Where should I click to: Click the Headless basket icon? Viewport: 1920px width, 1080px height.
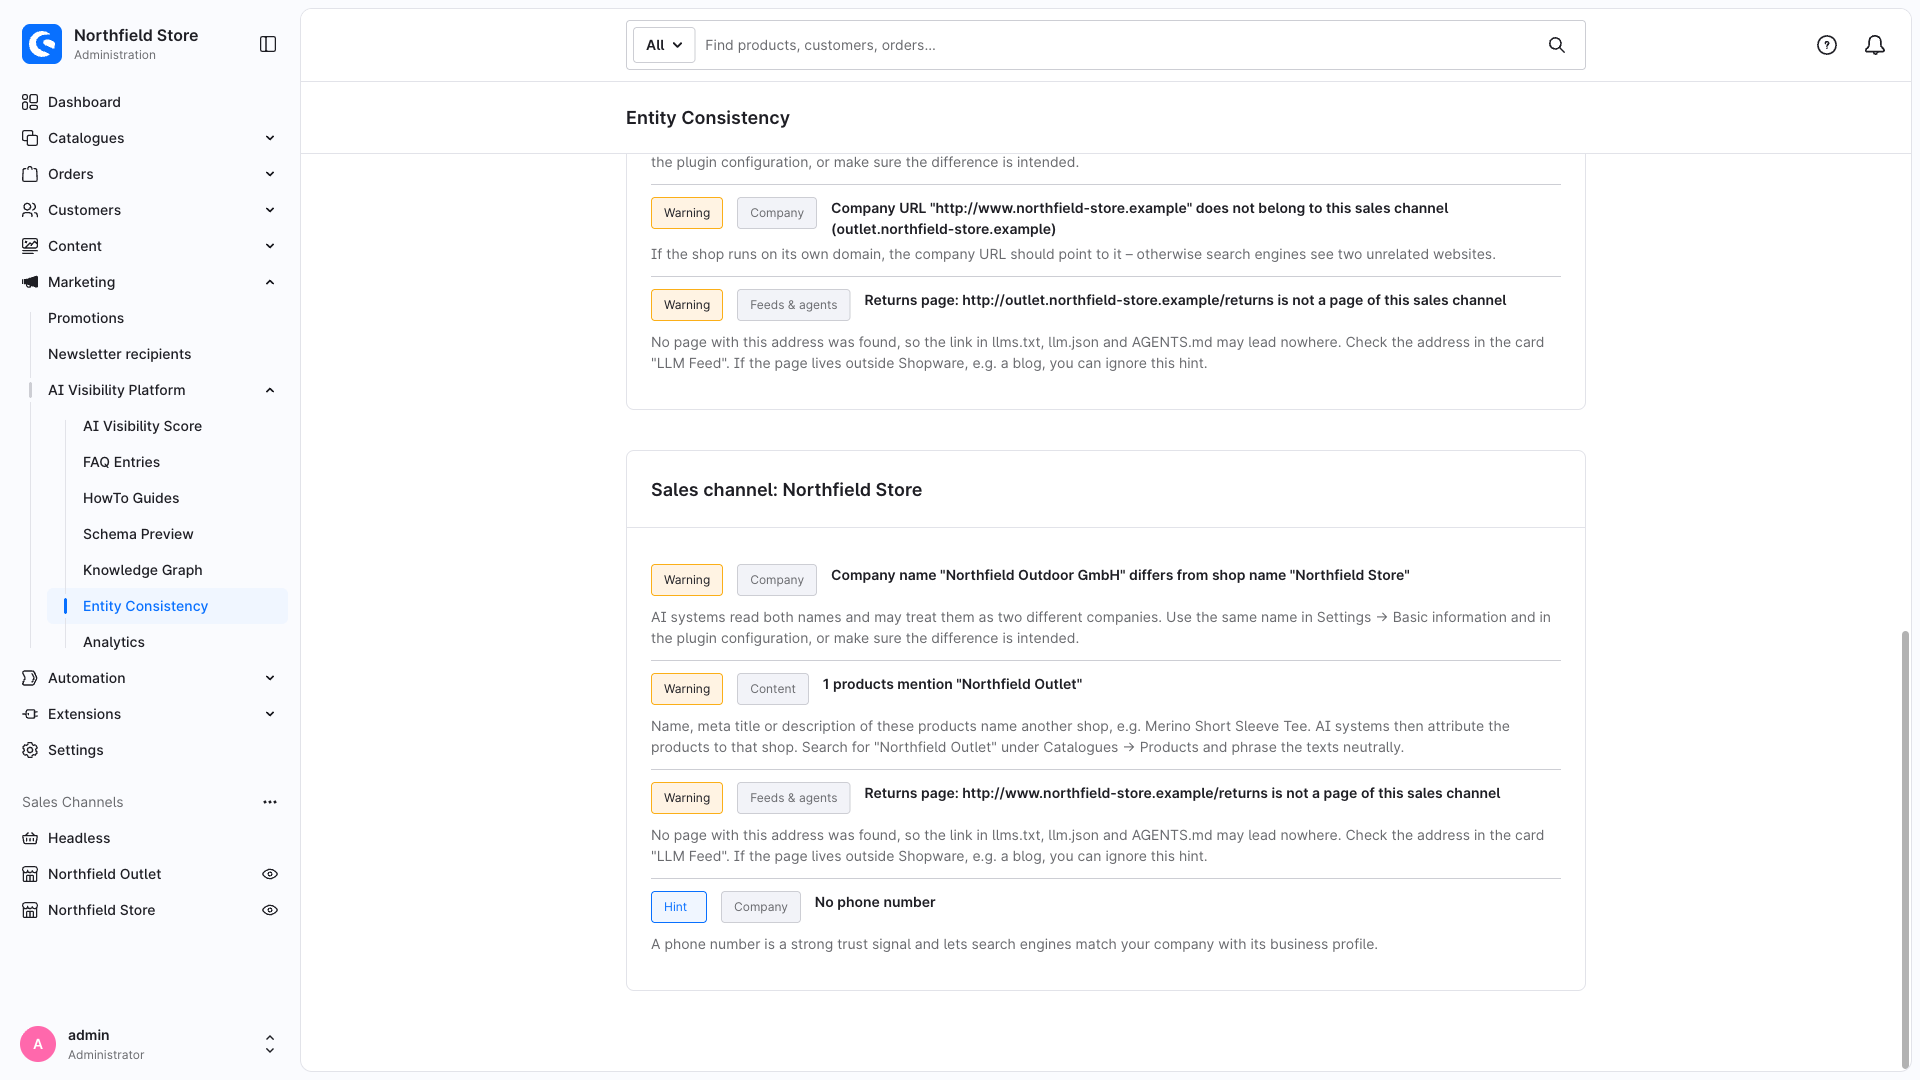[30, 838]
